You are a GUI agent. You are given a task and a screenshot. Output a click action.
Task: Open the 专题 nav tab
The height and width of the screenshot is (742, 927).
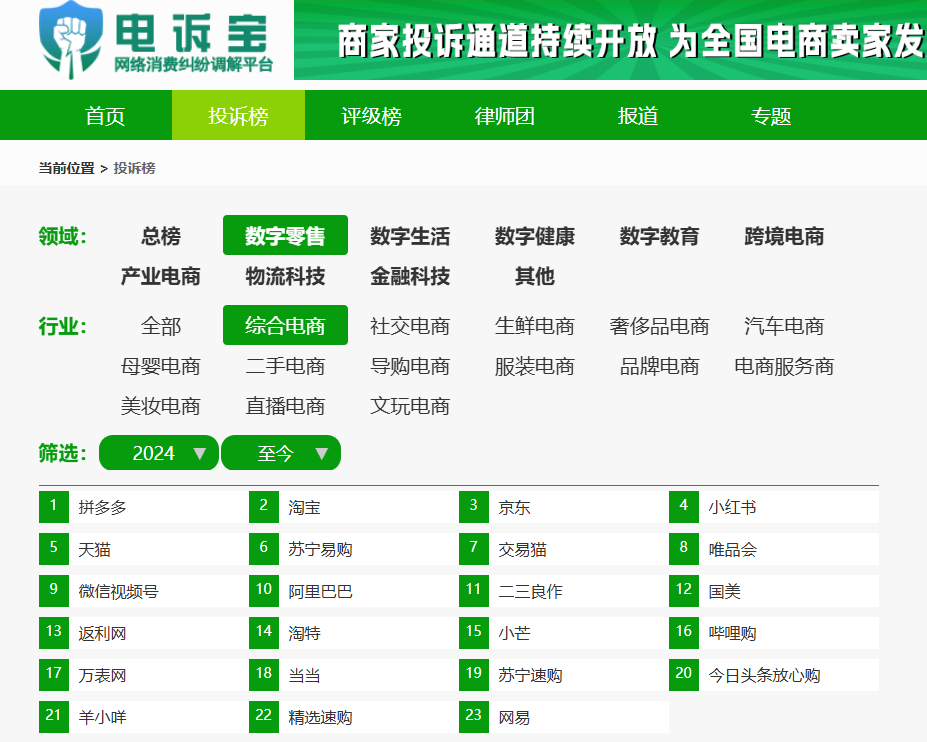coord(770,115)
